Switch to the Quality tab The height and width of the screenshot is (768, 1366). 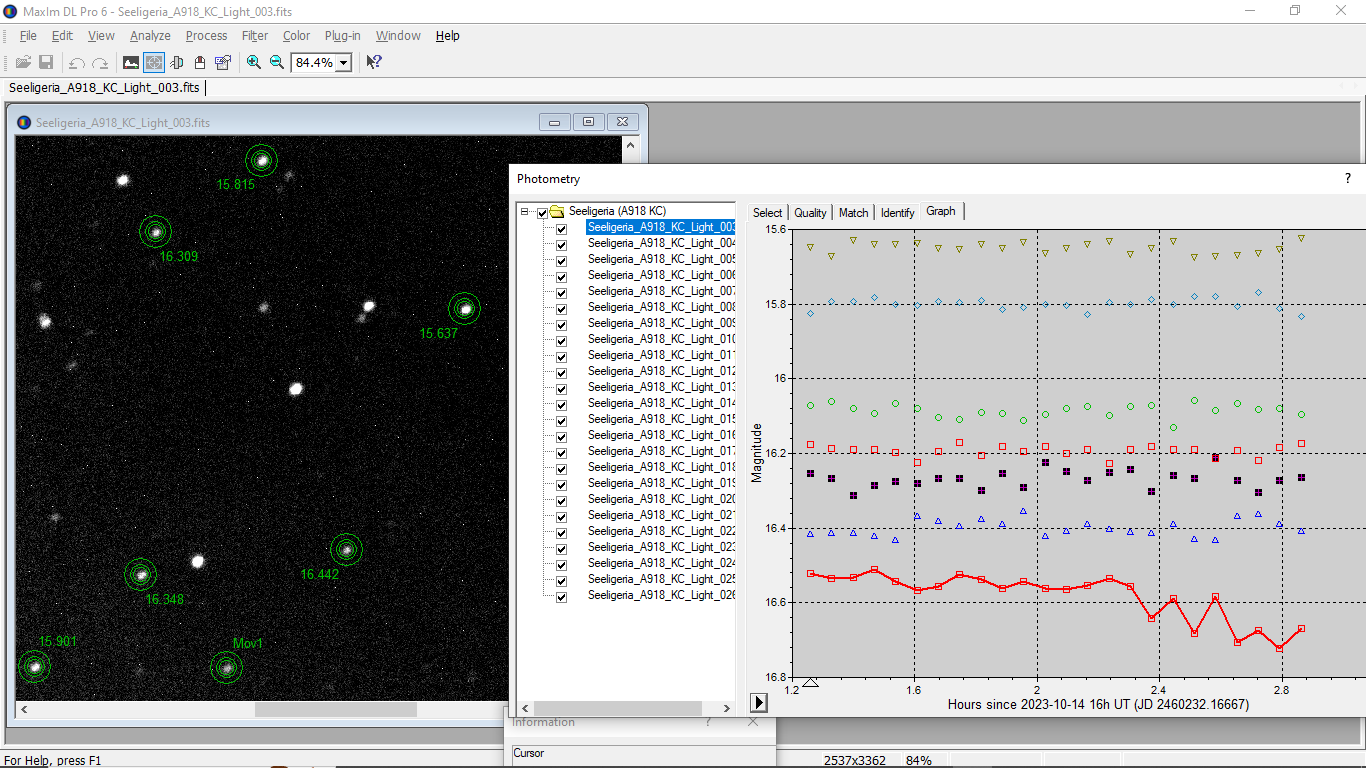coord(810,212)
